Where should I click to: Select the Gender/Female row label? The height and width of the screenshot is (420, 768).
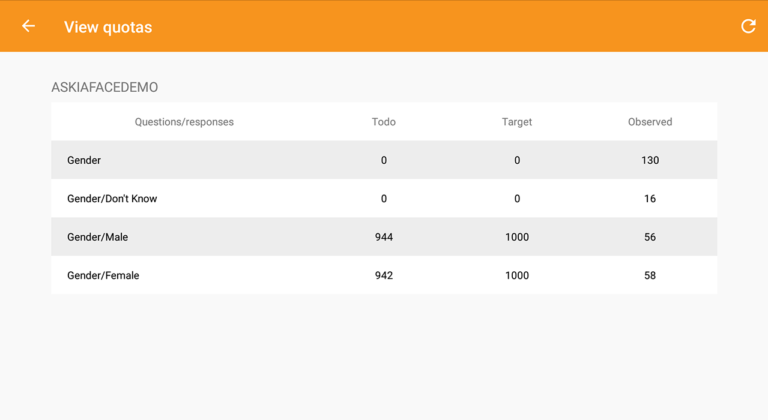click(x=103, y=275)
